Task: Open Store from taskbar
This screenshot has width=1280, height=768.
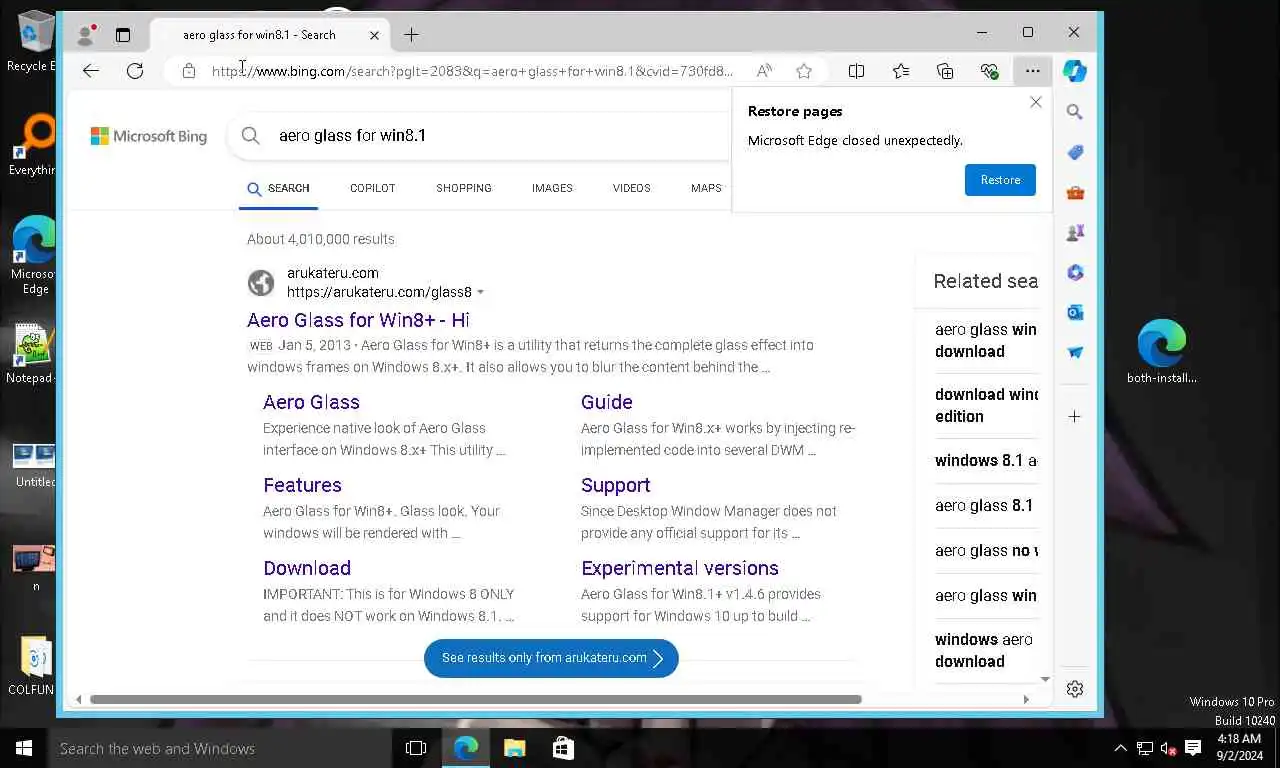Action: 563,748
